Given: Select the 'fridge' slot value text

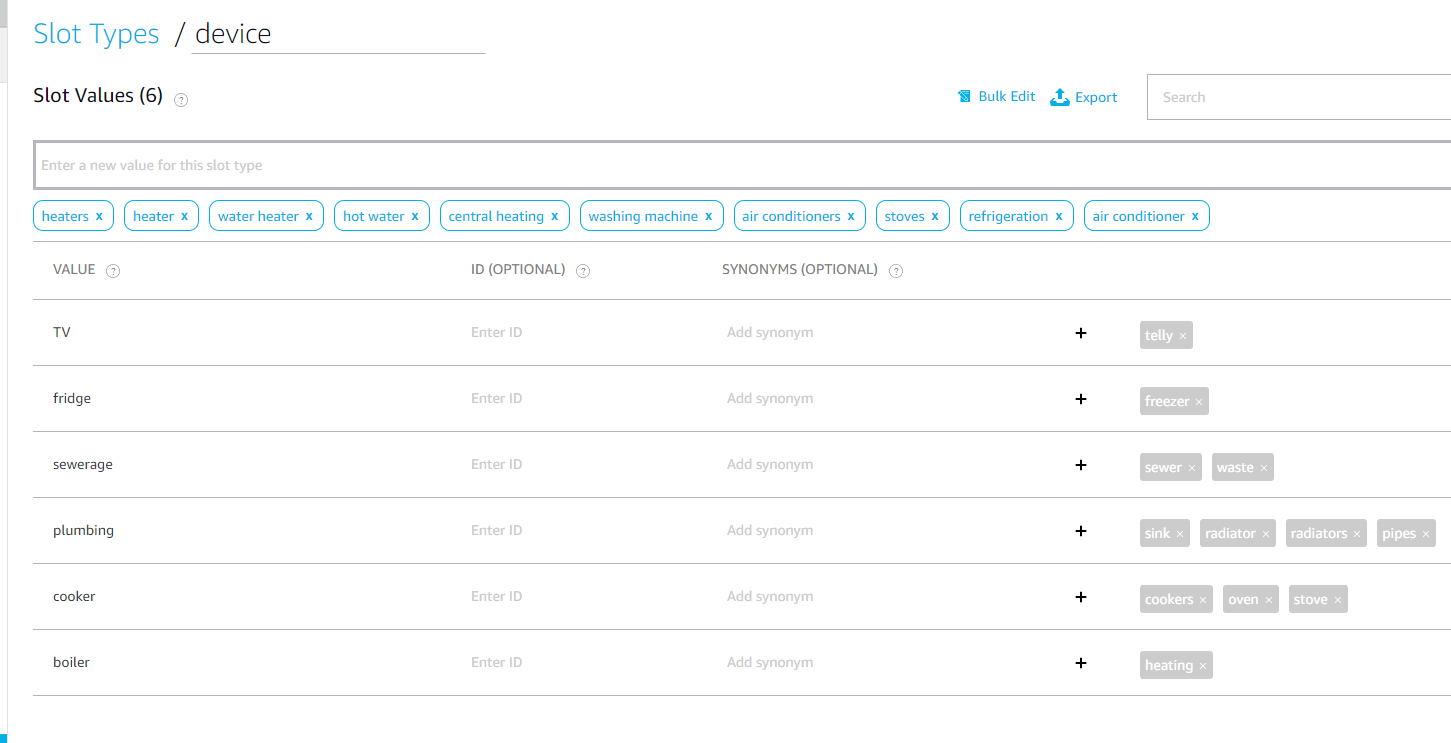Looking at the screenshot, I should click(72, 398).
